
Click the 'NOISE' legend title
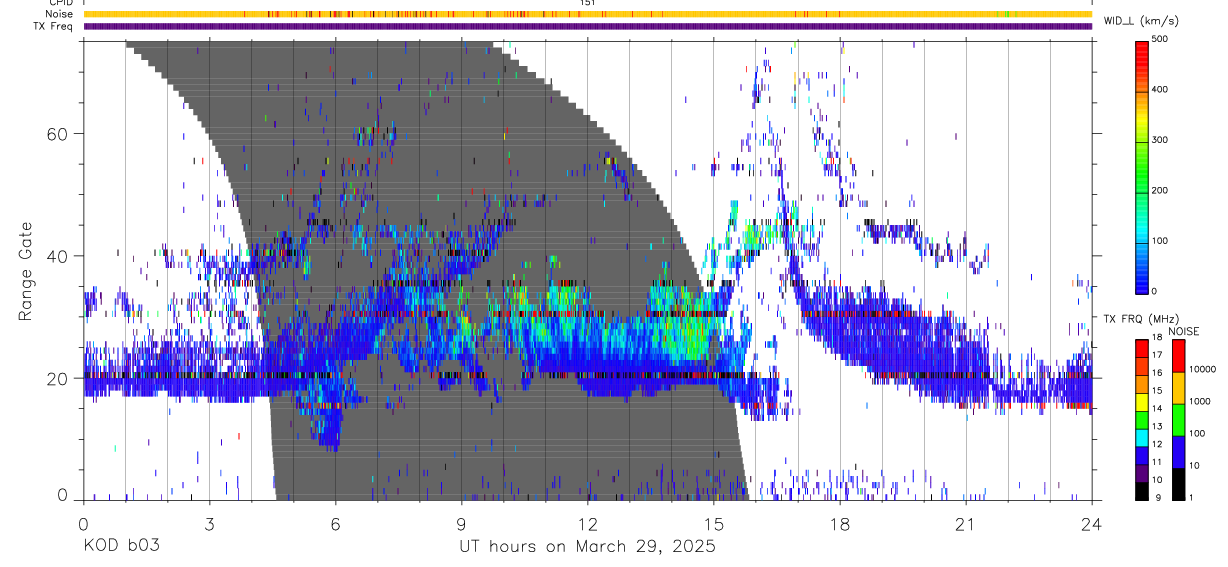pyautogui.click(x=1183, y=331)
